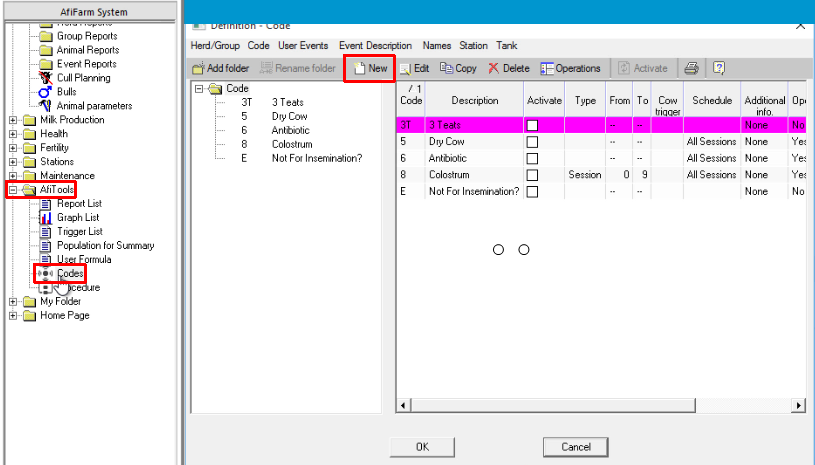Viewport: 815px width, 465px height.
Task: Check the Activate box for Antibiotic
Action: pos(532,158)
